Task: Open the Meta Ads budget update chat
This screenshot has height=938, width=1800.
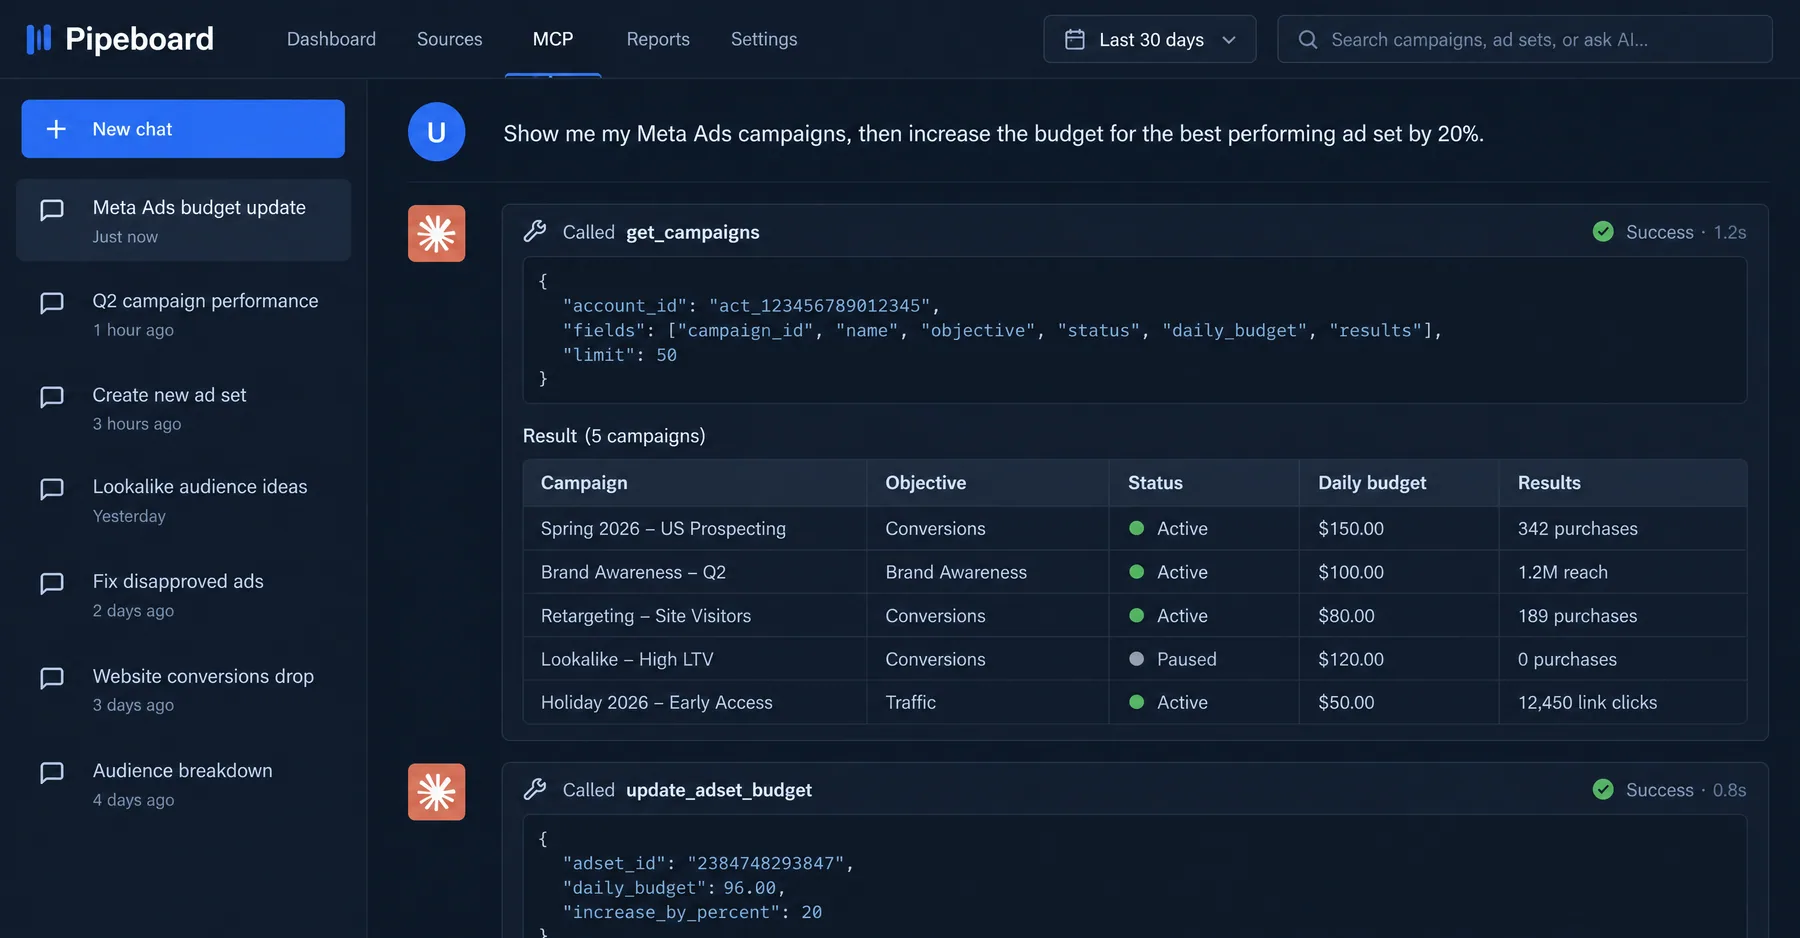Action: [x=183, y=220]
